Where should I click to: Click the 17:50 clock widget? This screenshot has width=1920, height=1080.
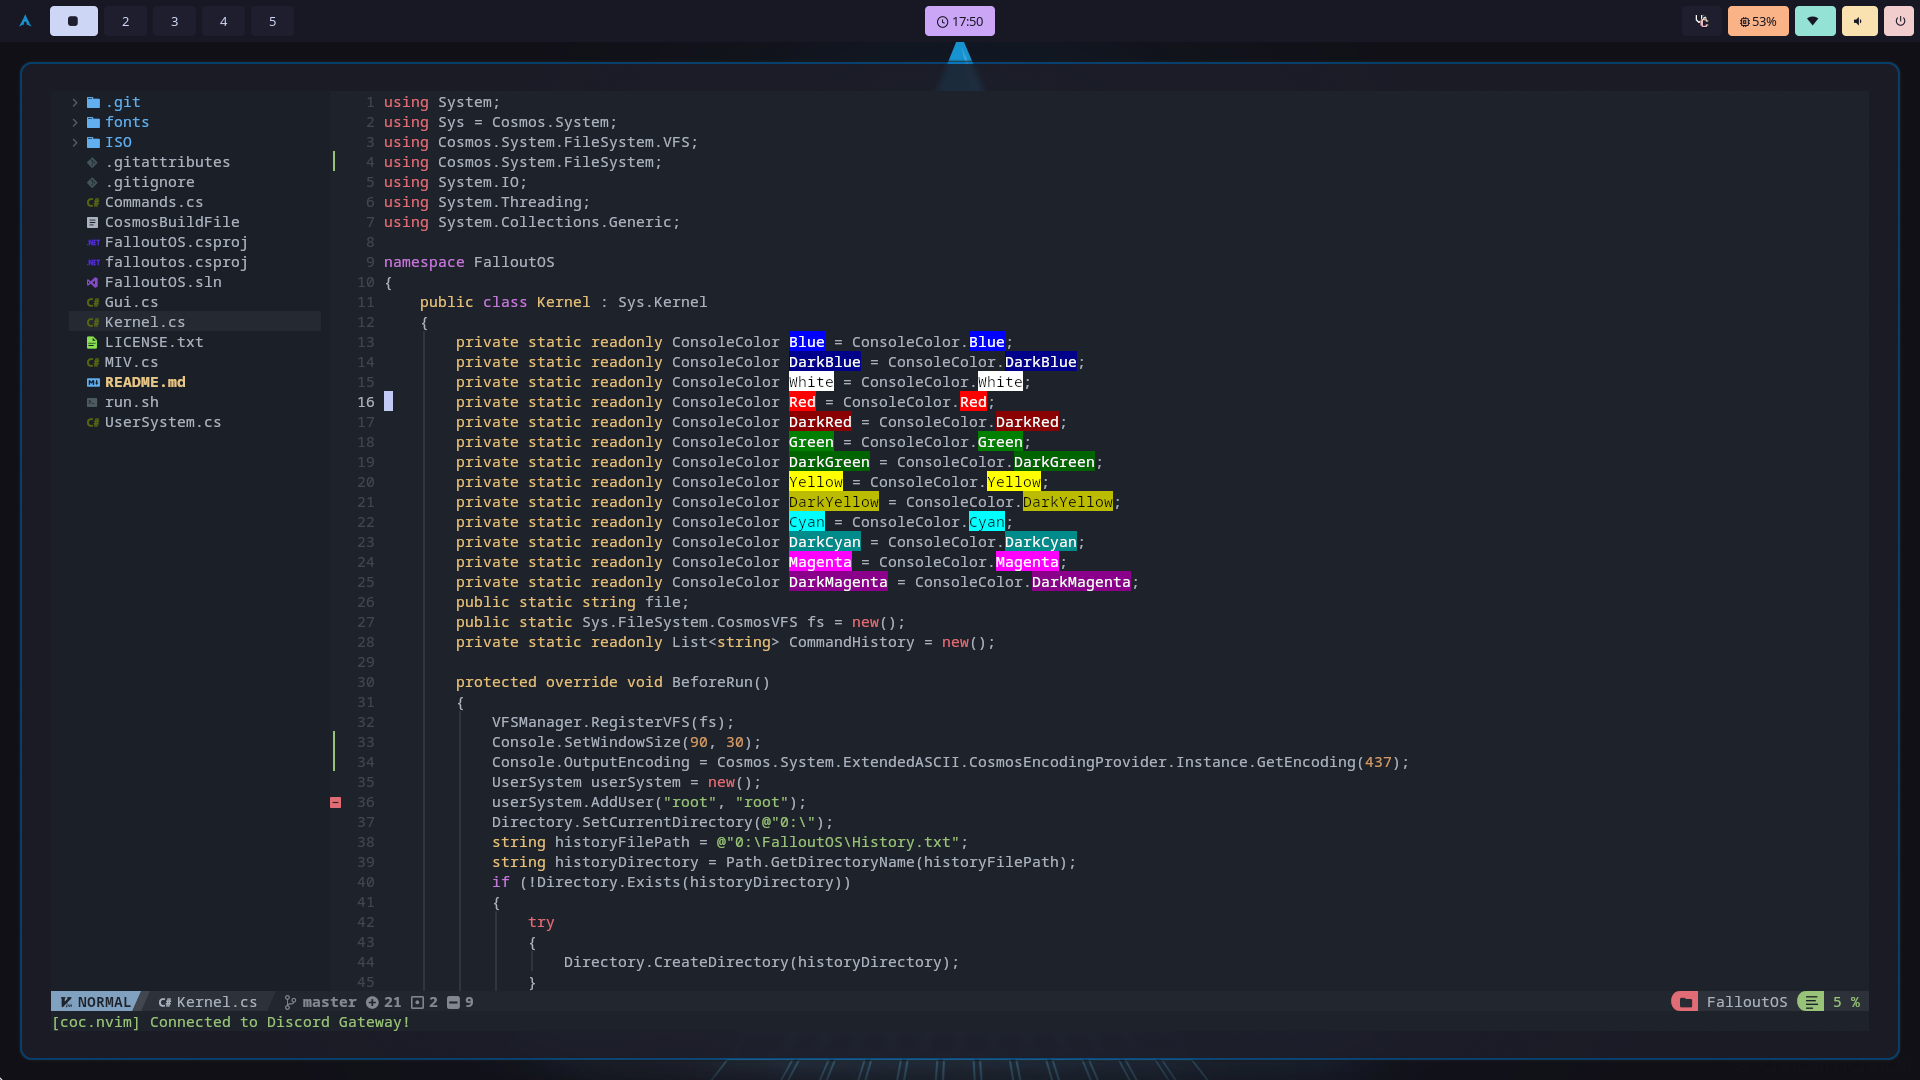point(959,21)
